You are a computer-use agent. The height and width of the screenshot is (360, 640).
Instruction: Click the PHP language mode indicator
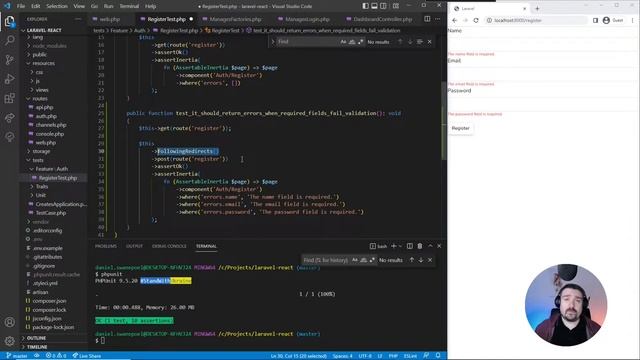[x=393, y=356]
